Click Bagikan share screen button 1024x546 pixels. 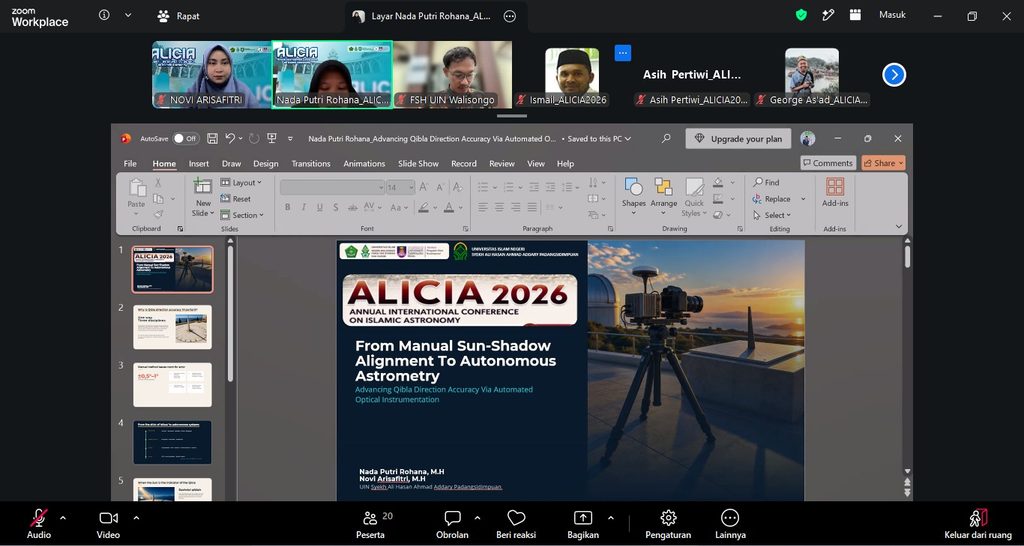(583, 524)
